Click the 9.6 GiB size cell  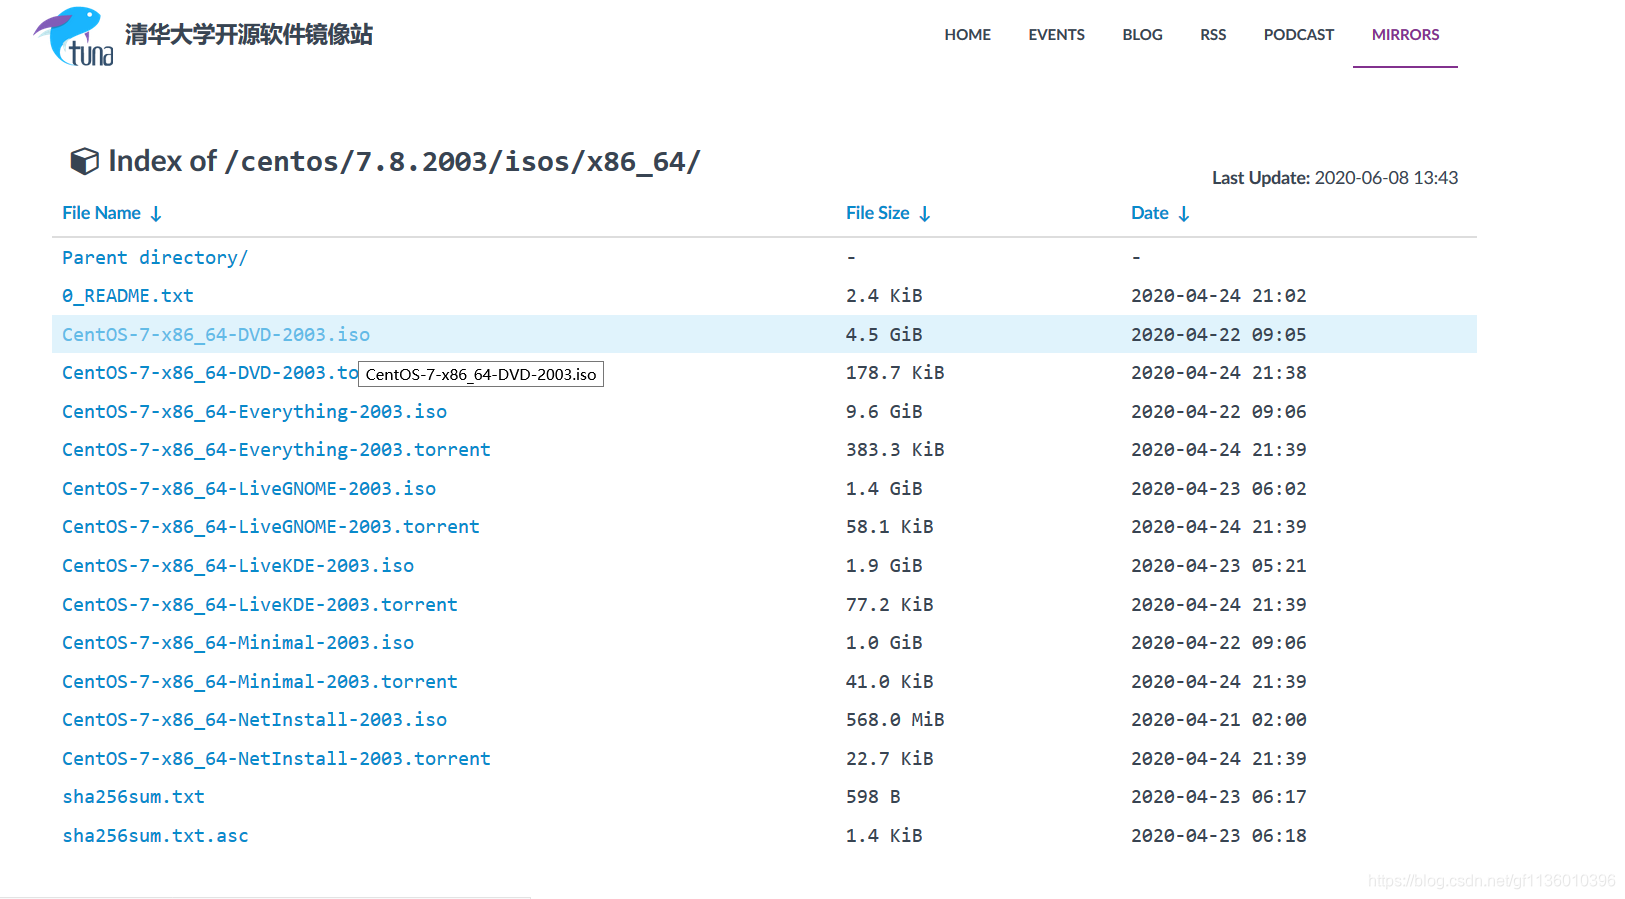coord(884,411)
